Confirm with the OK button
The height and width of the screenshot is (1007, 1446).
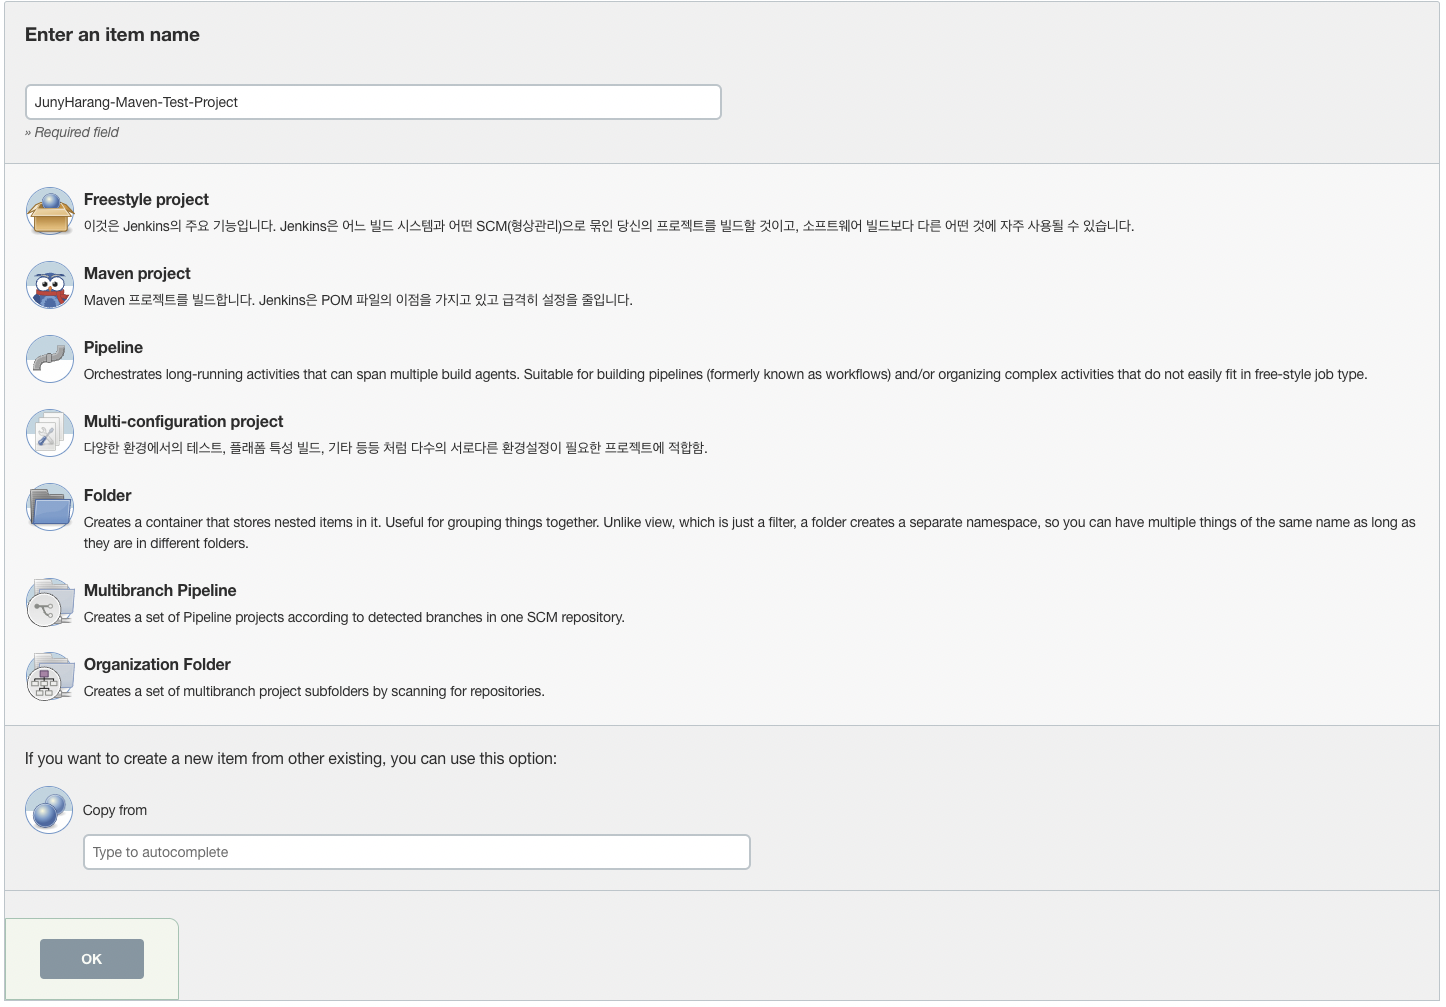point(92,959)
